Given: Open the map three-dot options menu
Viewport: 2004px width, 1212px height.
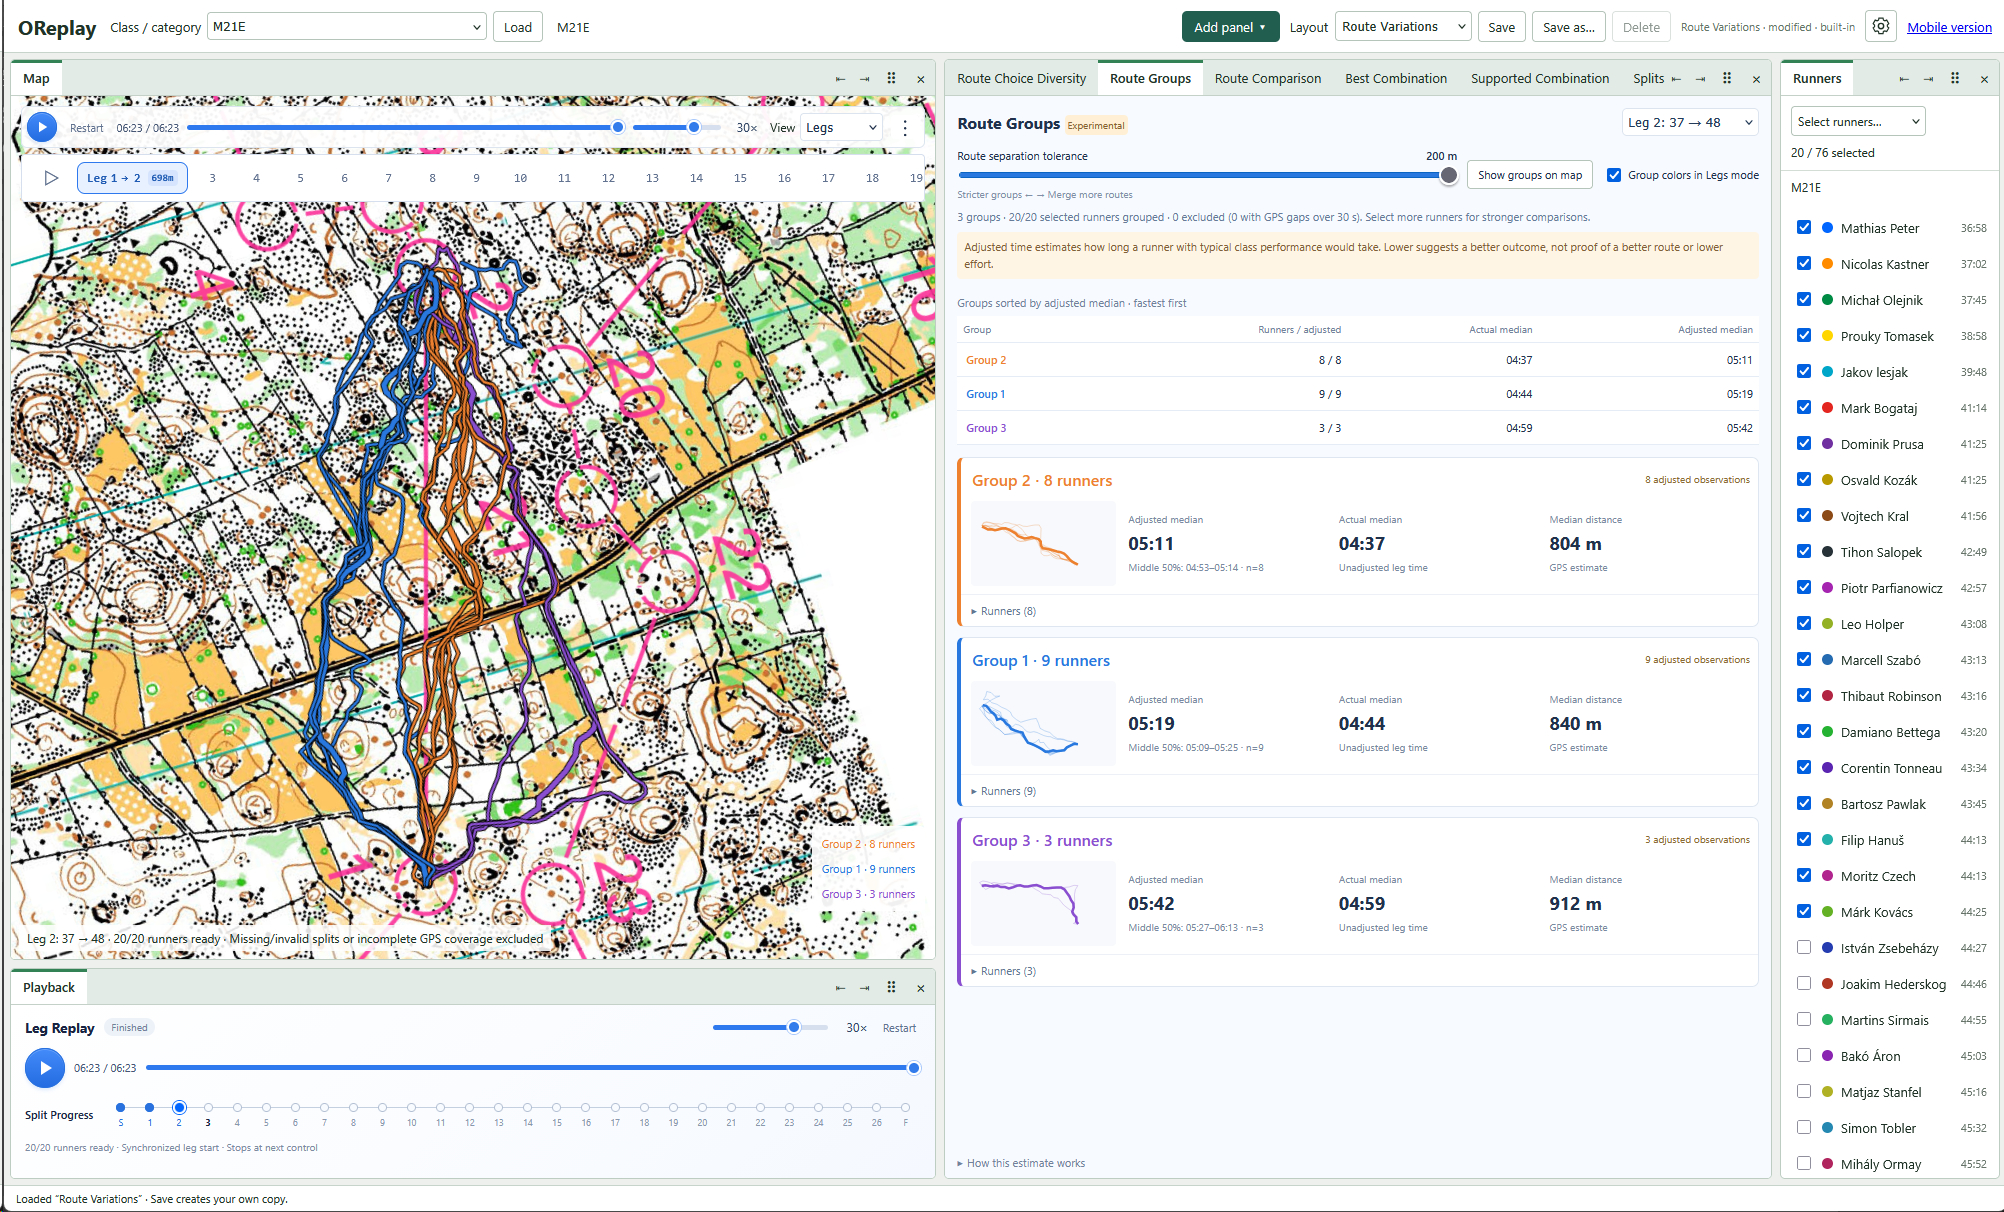Looking at the screenshot, I should click(x=905, y=128).
